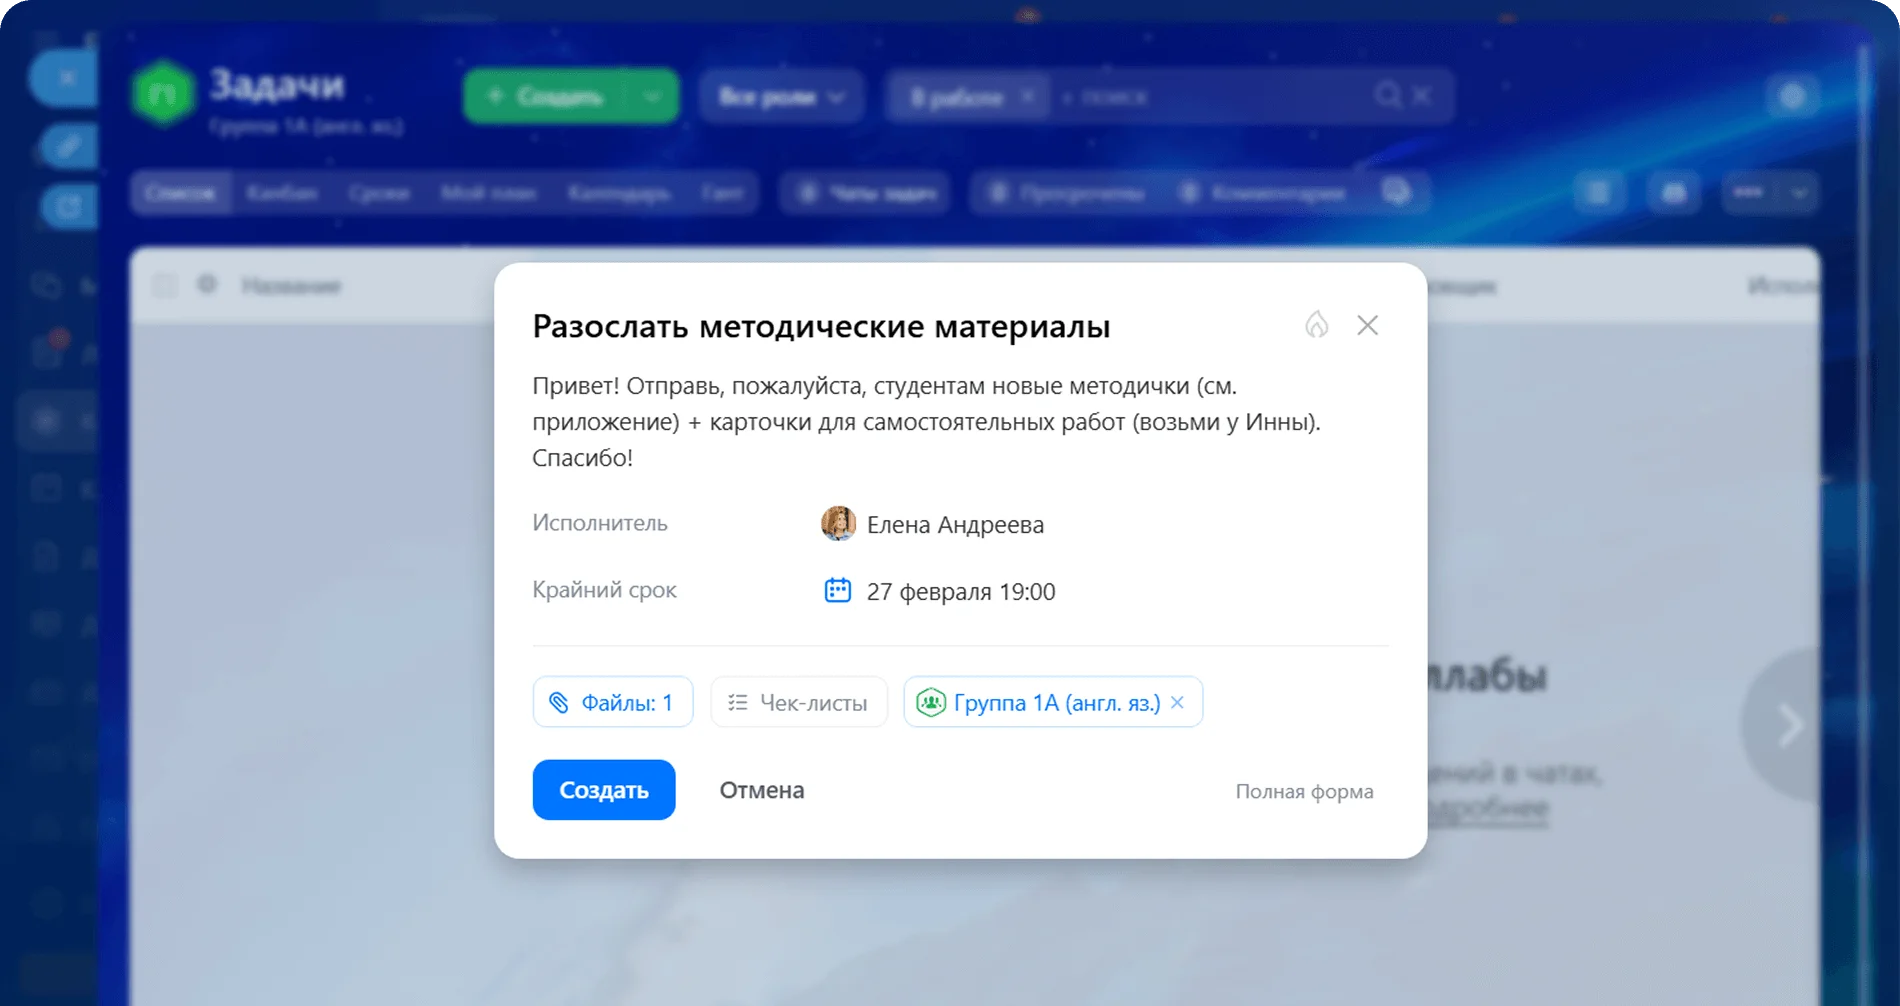This screenshot has width=1900, height=1006.
Task: Click the calendar icon beside the deadline
Action: 840,590
